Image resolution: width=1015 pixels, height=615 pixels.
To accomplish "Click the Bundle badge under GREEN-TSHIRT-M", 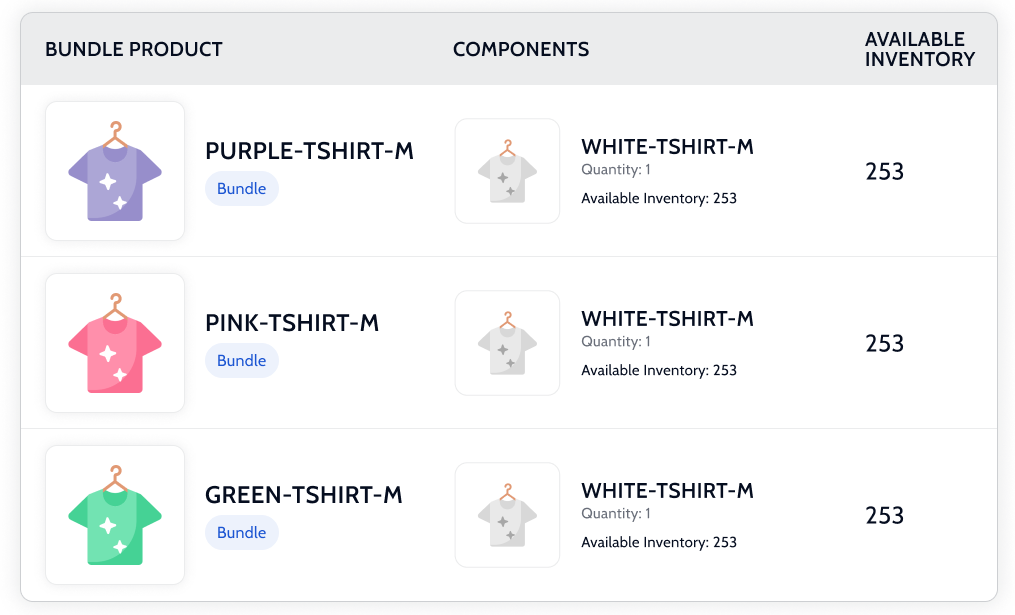I will 242,533.
